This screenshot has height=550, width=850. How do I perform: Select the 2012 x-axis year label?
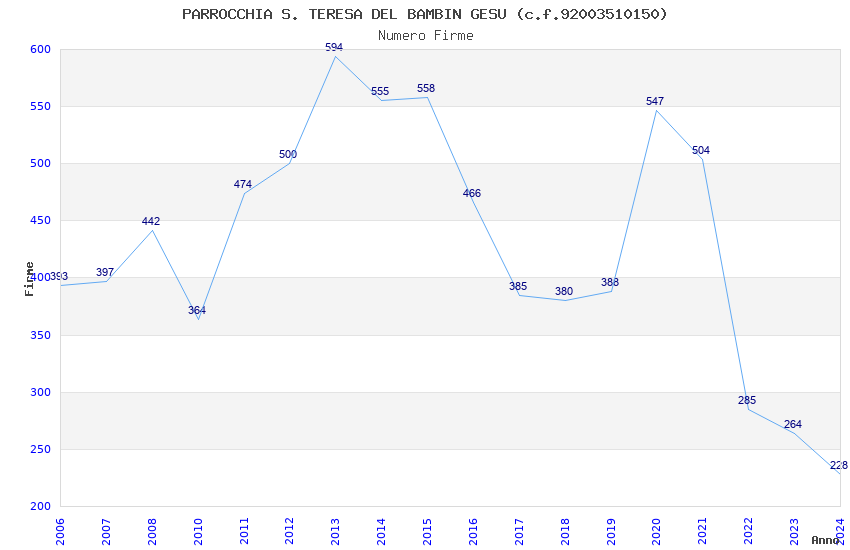coord(289,531)
